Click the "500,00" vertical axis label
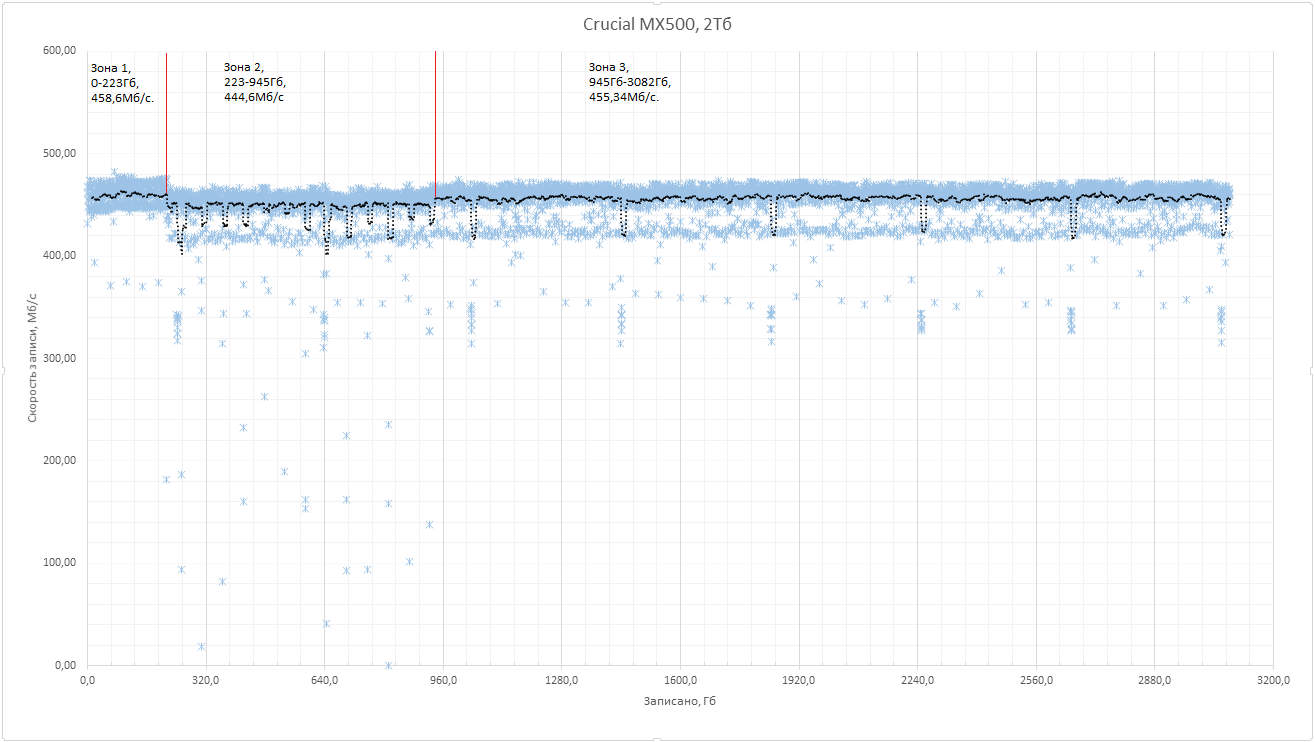Screen dimensions: 1315x742 point(62,153)
